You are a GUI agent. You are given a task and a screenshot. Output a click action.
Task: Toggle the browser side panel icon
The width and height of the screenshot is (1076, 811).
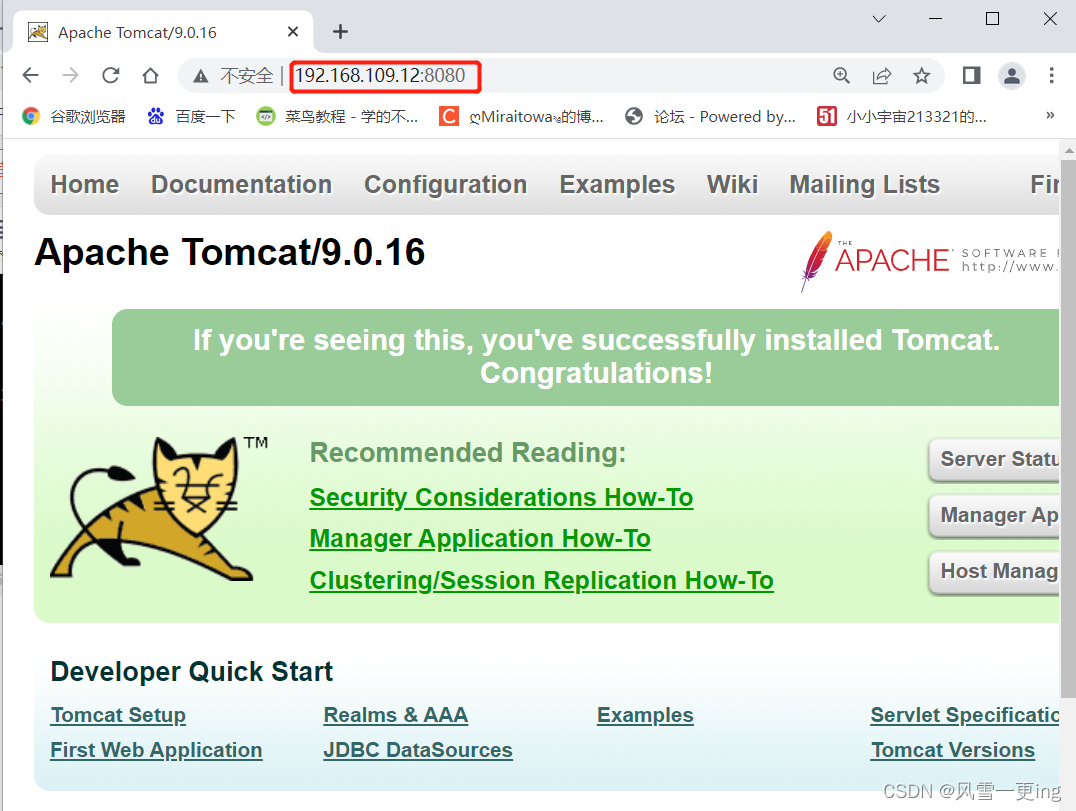(x=971, y=75)
